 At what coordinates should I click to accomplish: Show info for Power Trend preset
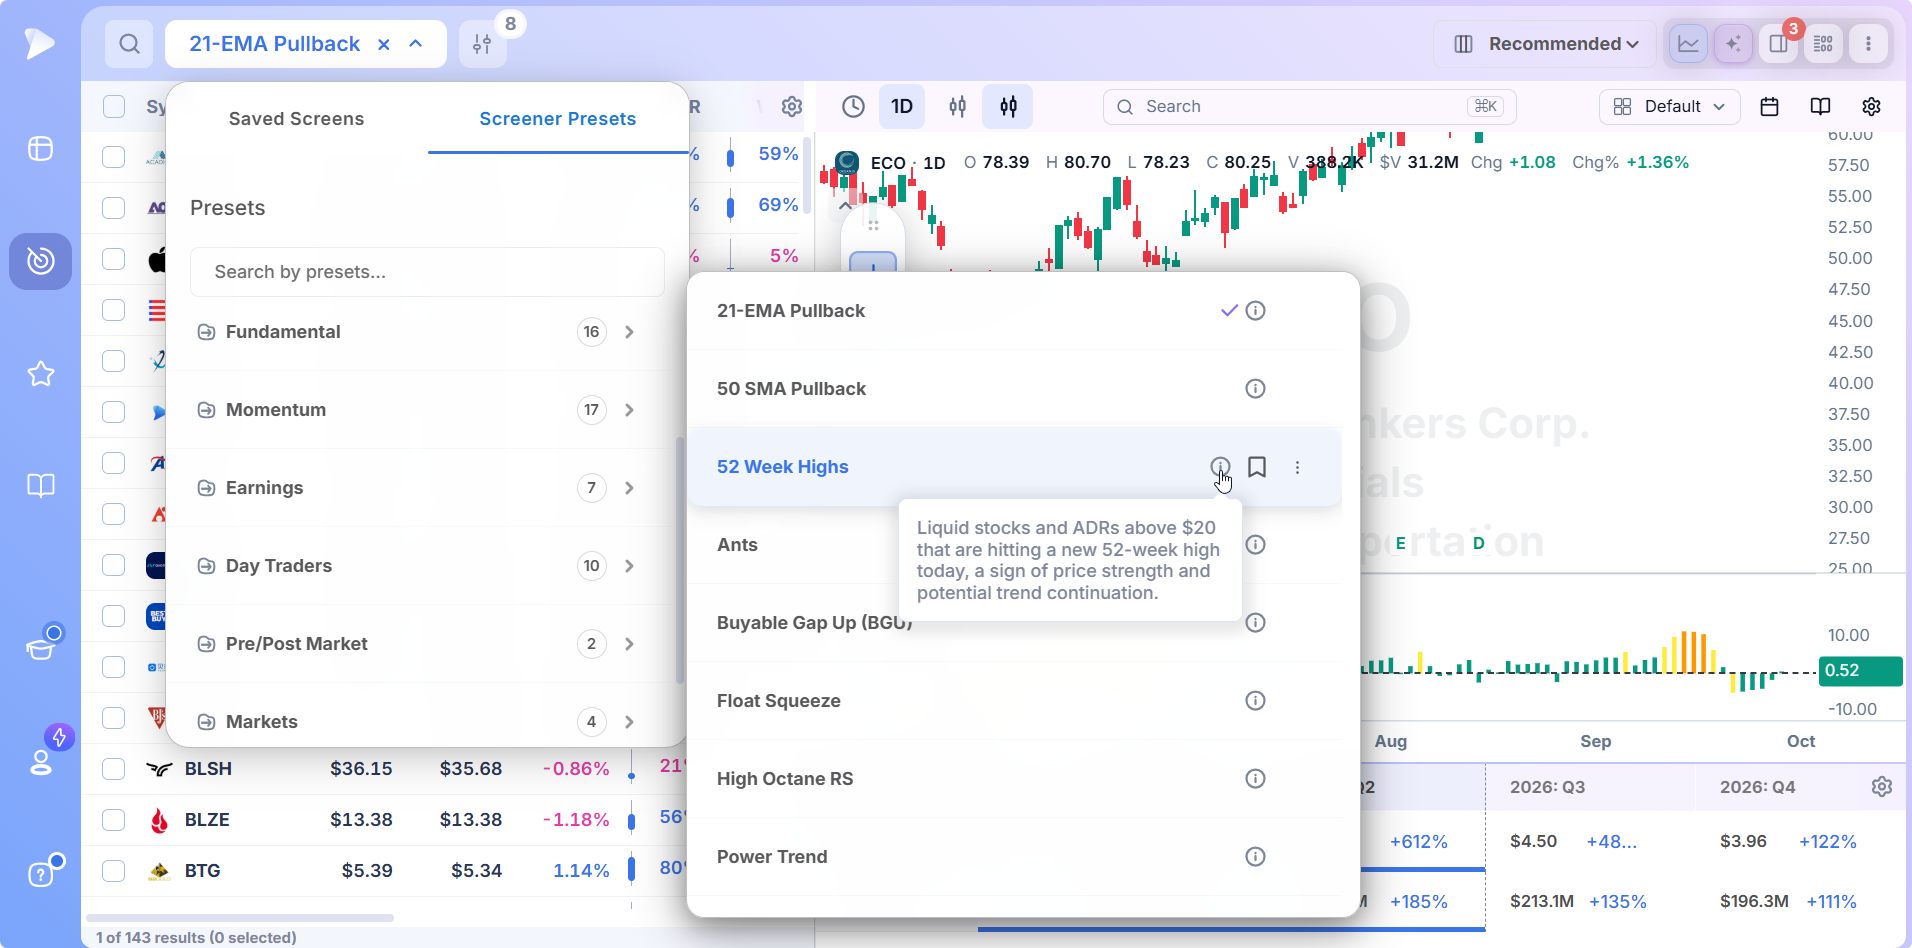point(1255,857)
